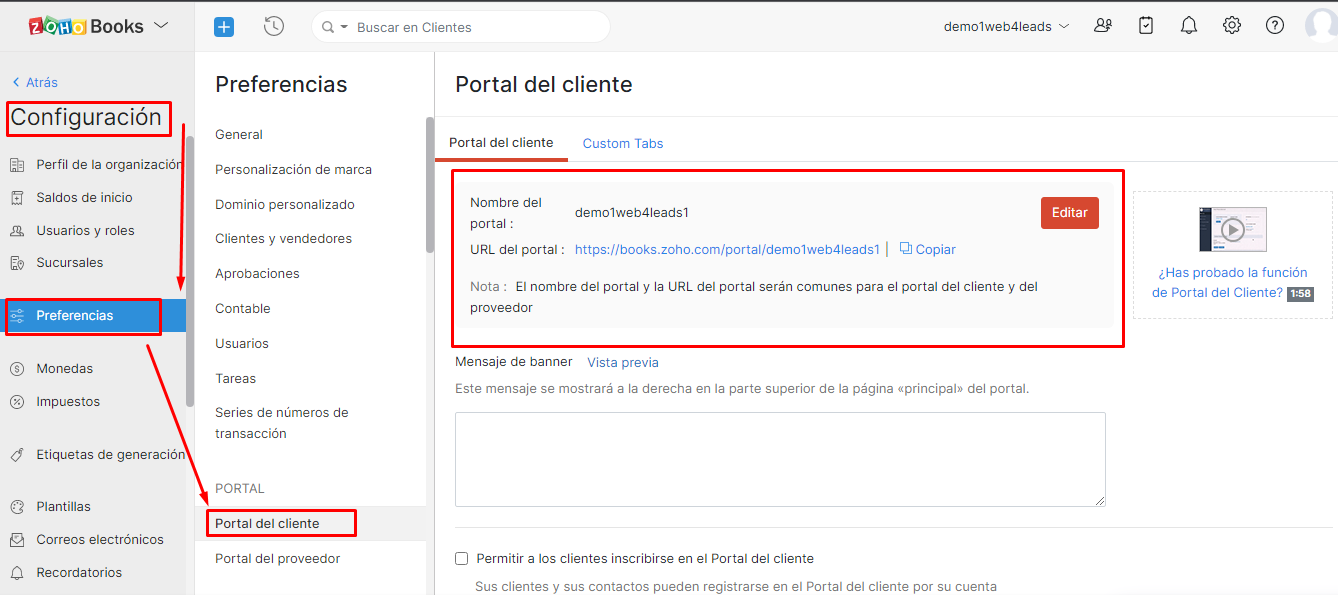Click the Impuestos percent icon

click(17, 402)
